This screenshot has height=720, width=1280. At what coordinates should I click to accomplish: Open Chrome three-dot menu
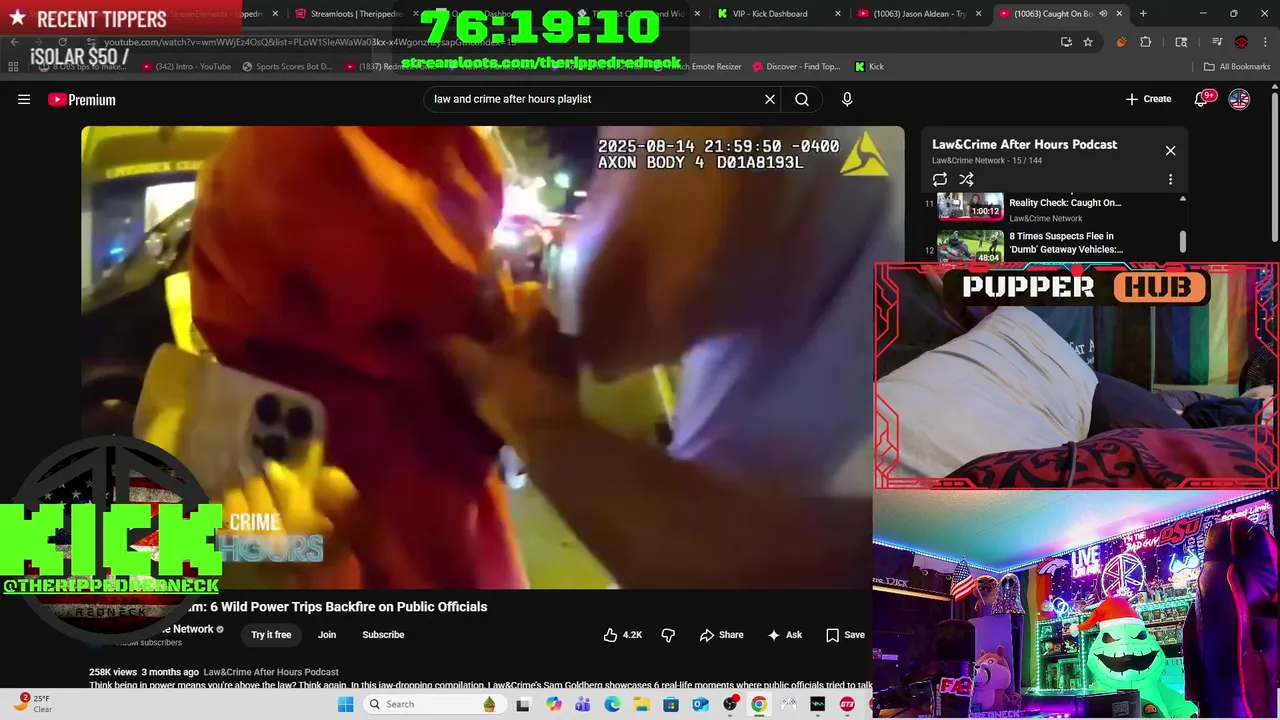click(1265, 42)
